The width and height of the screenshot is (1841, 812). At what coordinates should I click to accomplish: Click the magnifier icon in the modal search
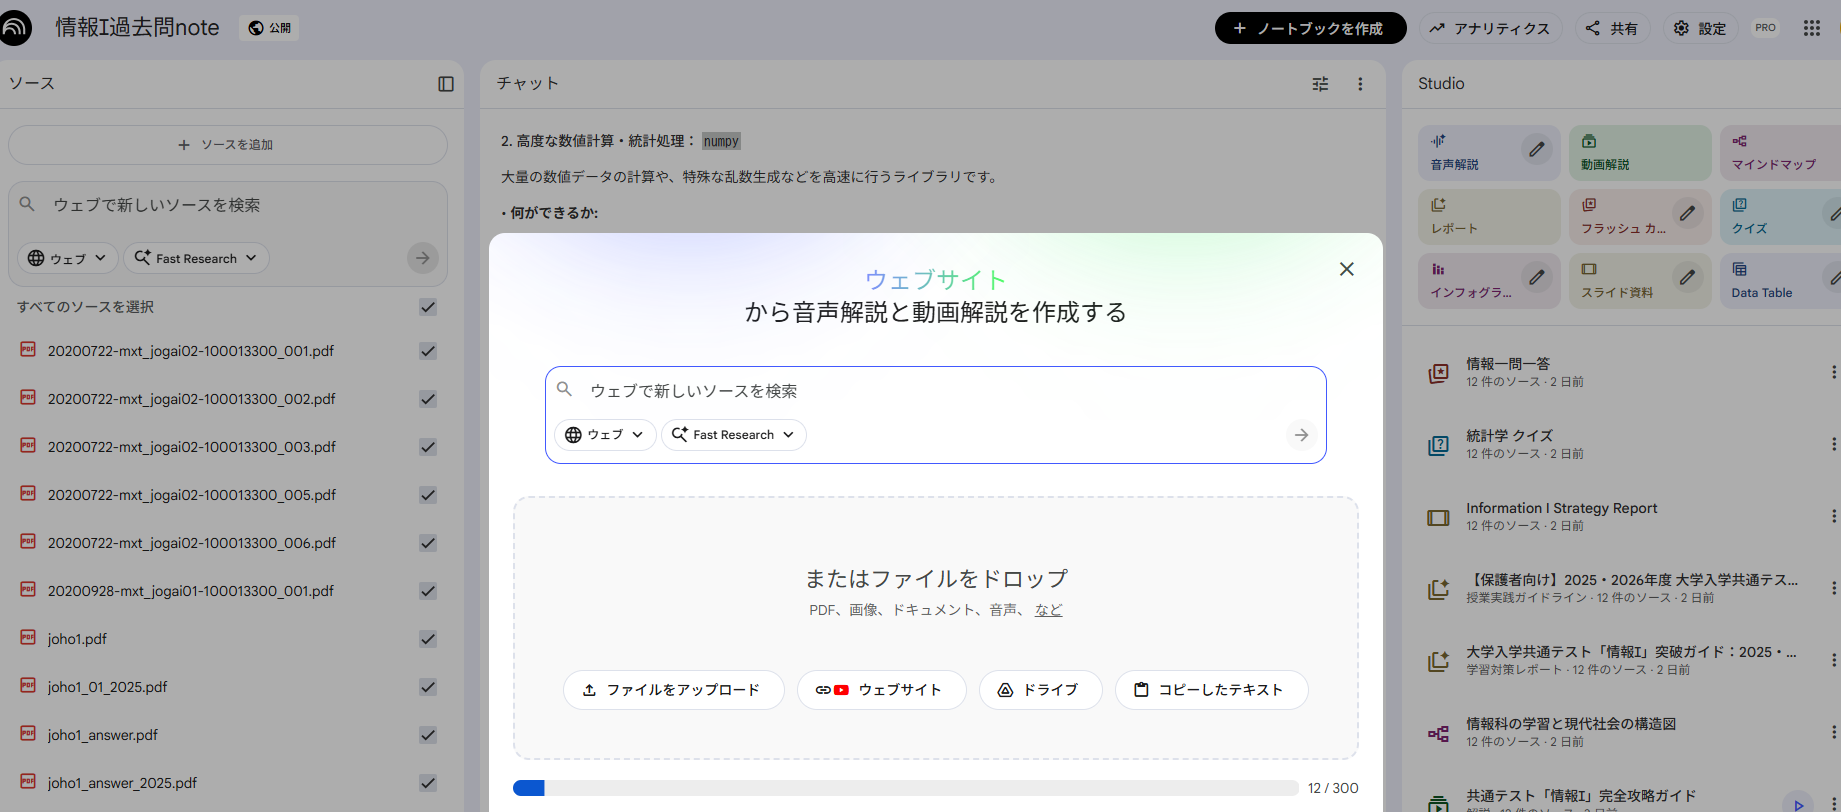[565, 390]
